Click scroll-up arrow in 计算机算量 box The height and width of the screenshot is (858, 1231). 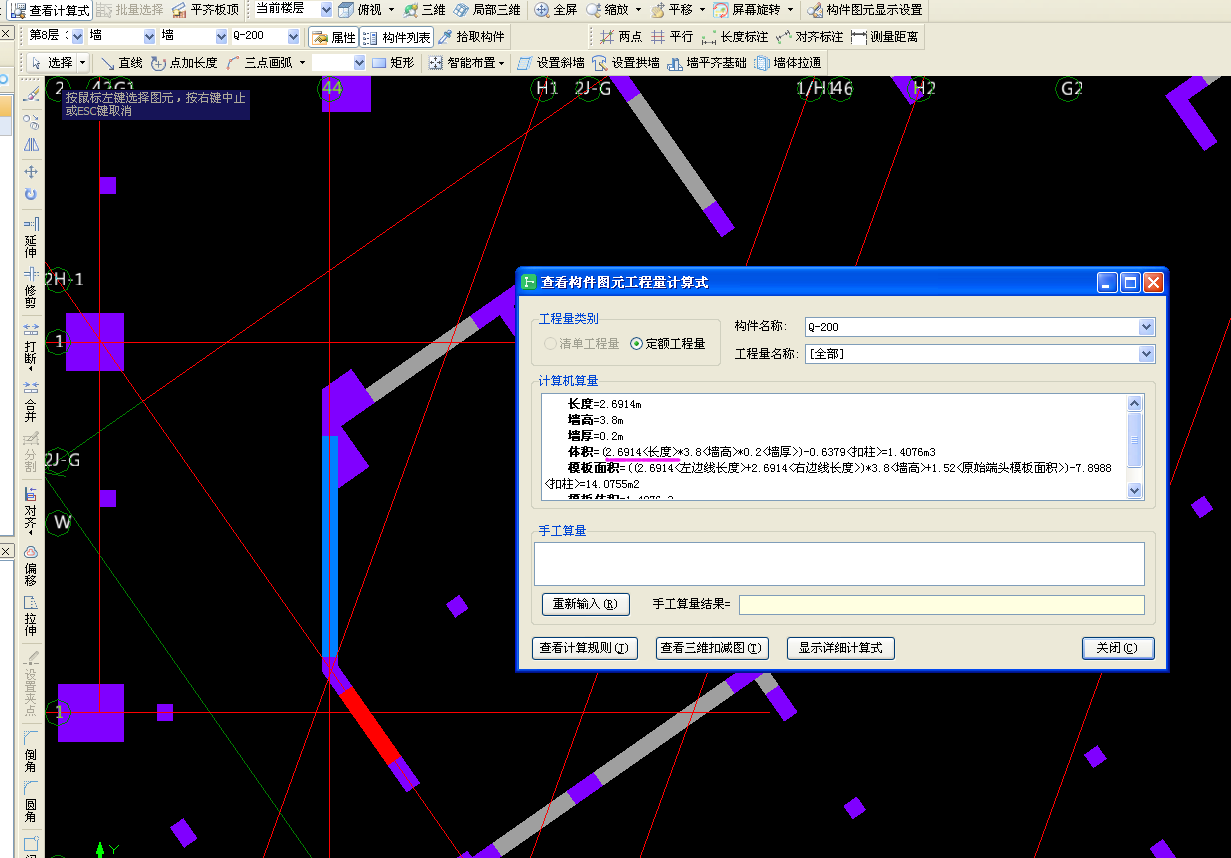pyautogui.click(x=1134, y=404)
